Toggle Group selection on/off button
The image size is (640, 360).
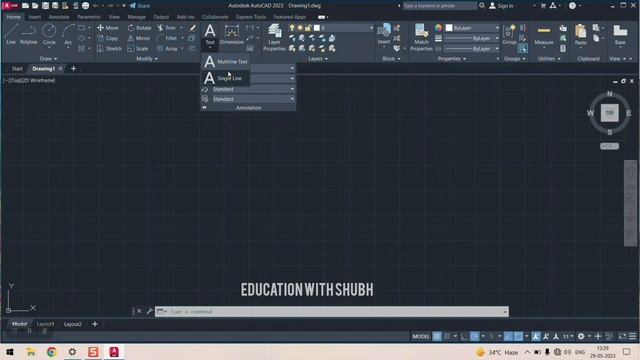(522, 49)
